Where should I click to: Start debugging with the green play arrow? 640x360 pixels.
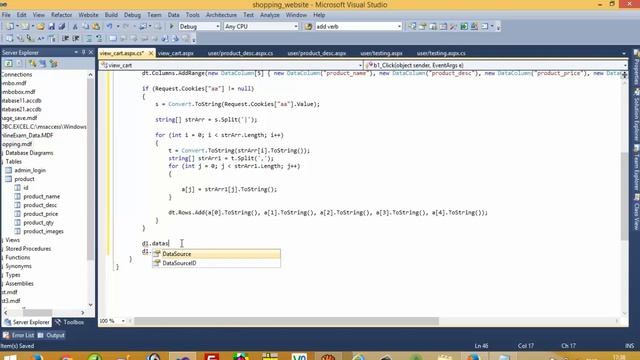171,27
